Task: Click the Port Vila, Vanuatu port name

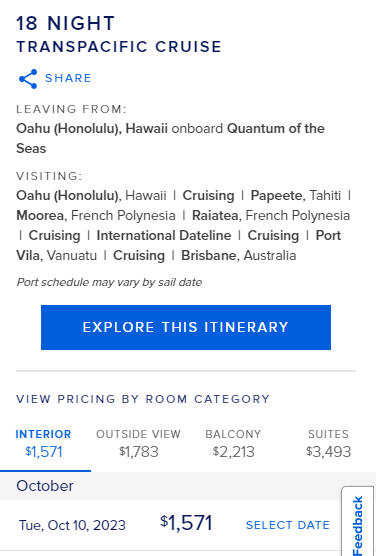Action: point(178,245)
